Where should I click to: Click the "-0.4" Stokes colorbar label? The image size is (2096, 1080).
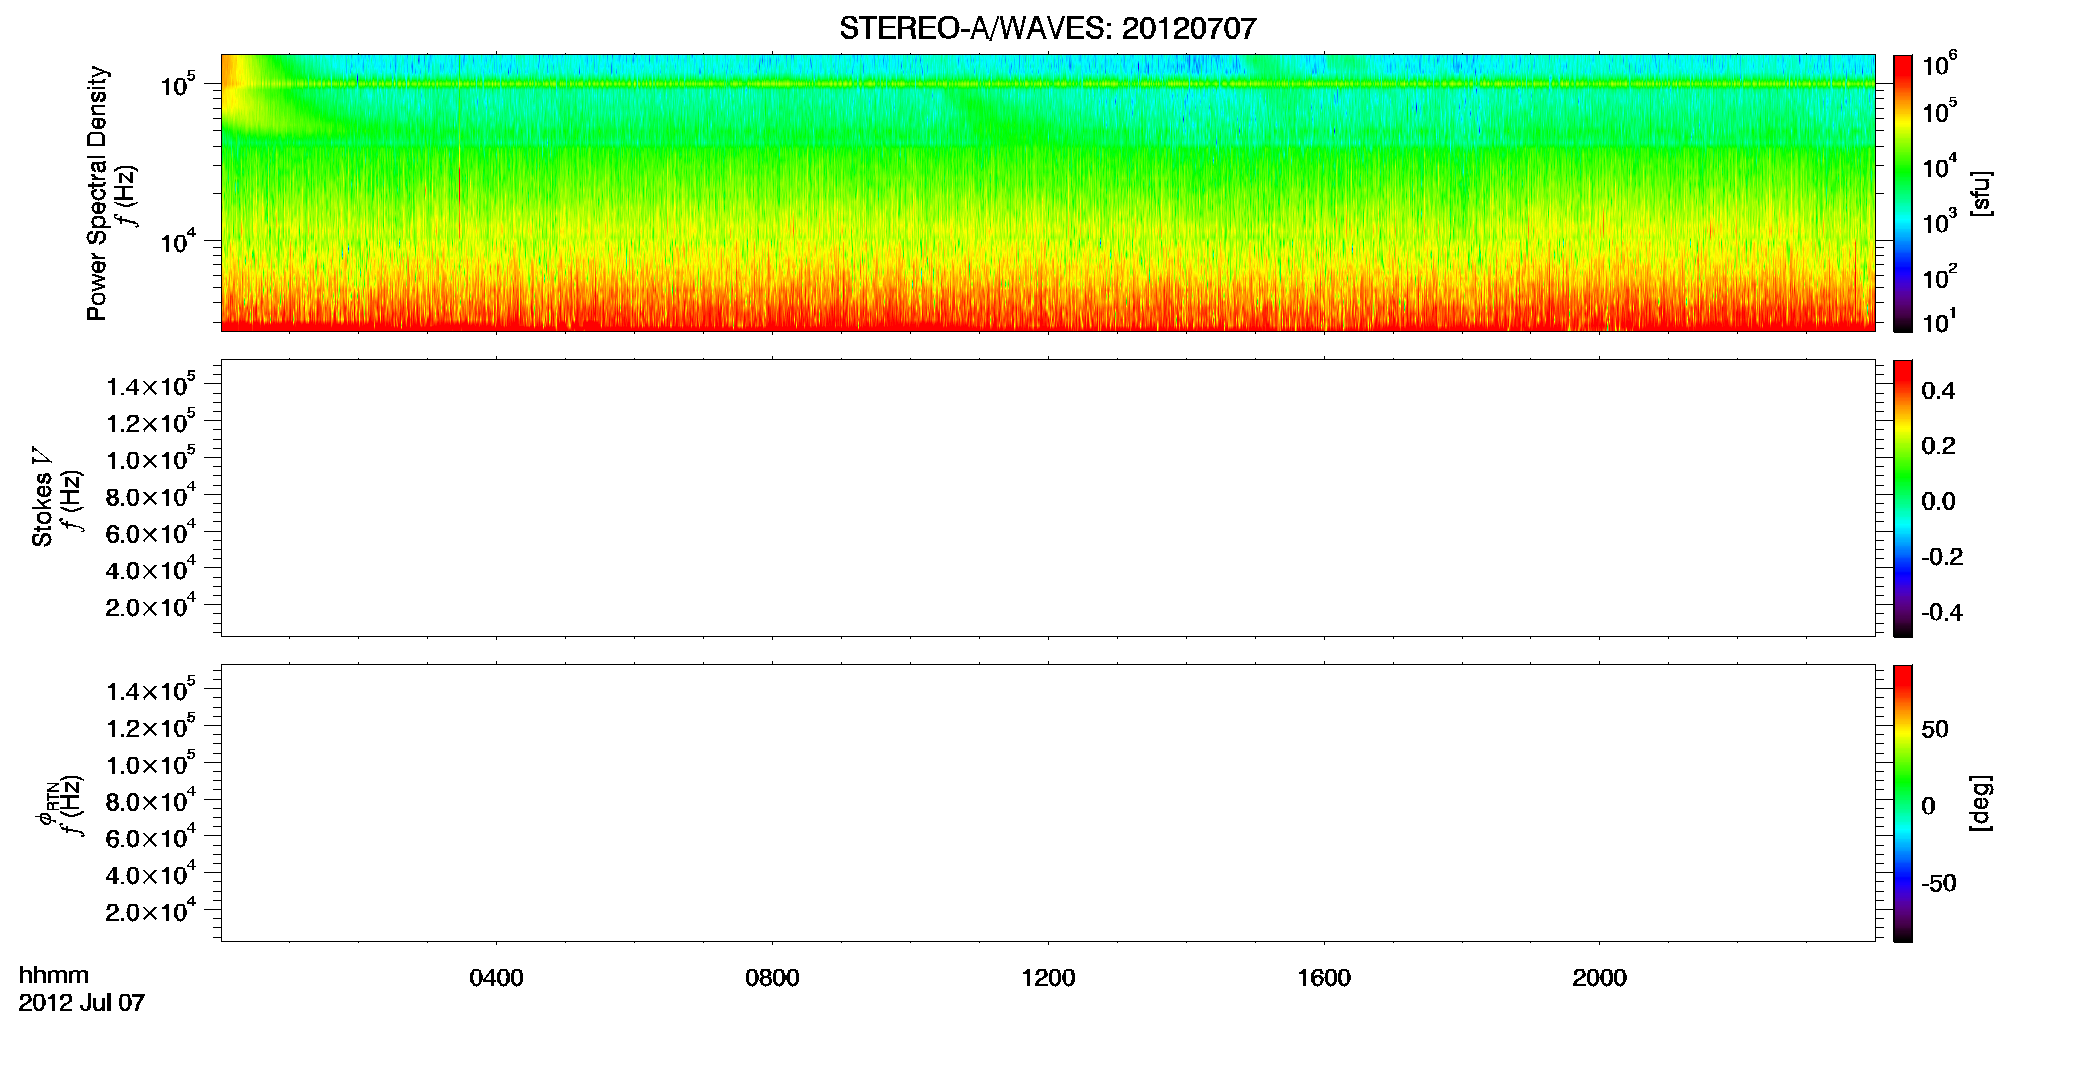pyautogui.click(x=1942, y=613)
